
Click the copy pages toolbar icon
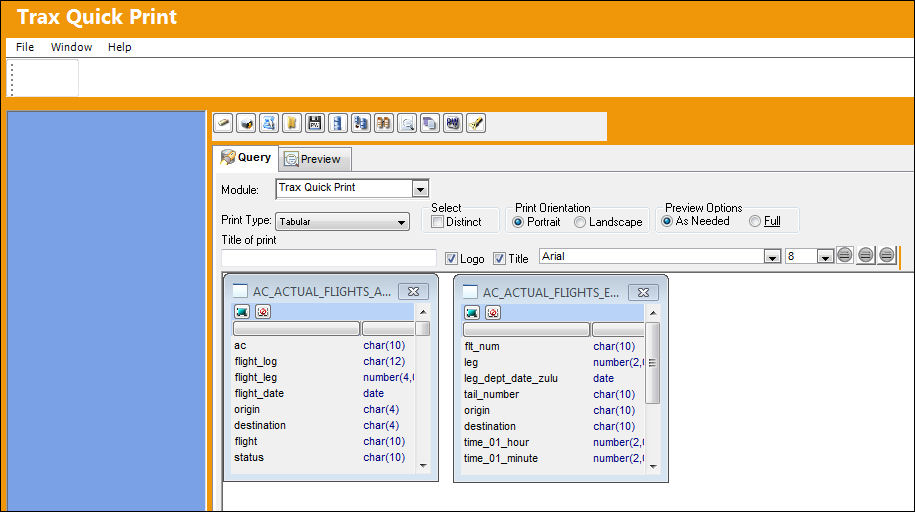(430, 124)
